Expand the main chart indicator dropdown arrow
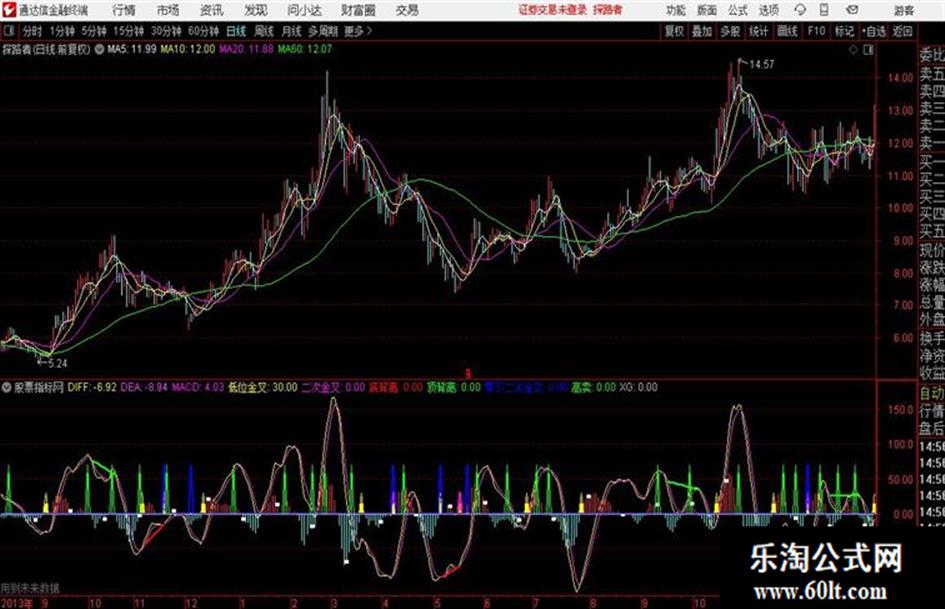 (x=99, y=49)
